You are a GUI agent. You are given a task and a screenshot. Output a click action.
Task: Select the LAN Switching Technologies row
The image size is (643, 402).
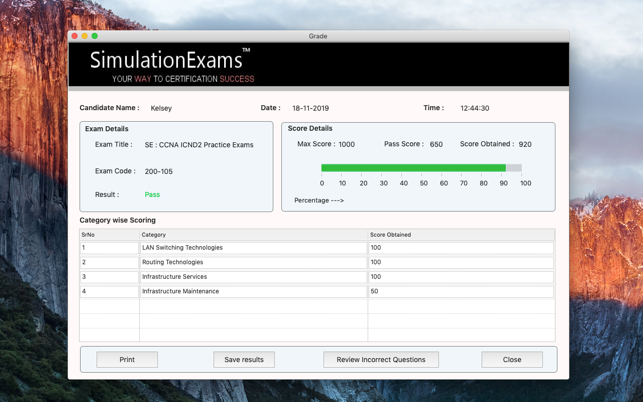[317, 248]
